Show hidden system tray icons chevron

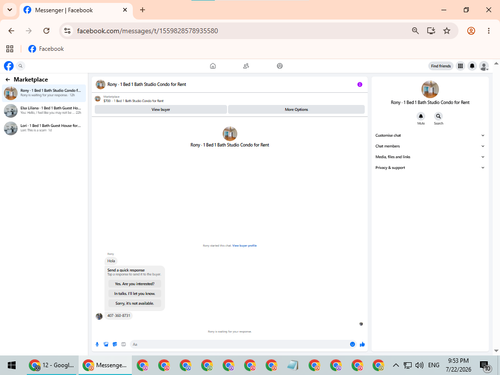pyautogui.click(x=396, y=365)
